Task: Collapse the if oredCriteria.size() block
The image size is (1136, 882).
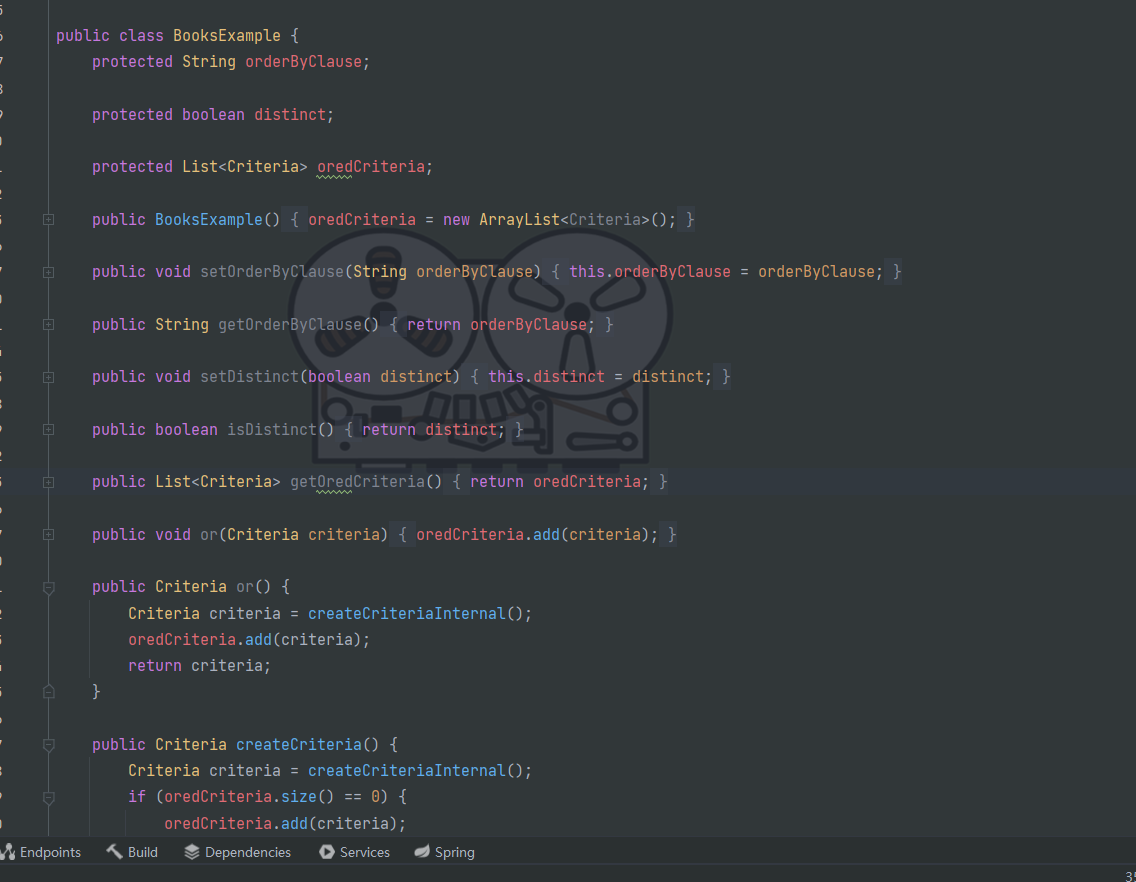Action: pyautogui.click(x=49, y=798)
